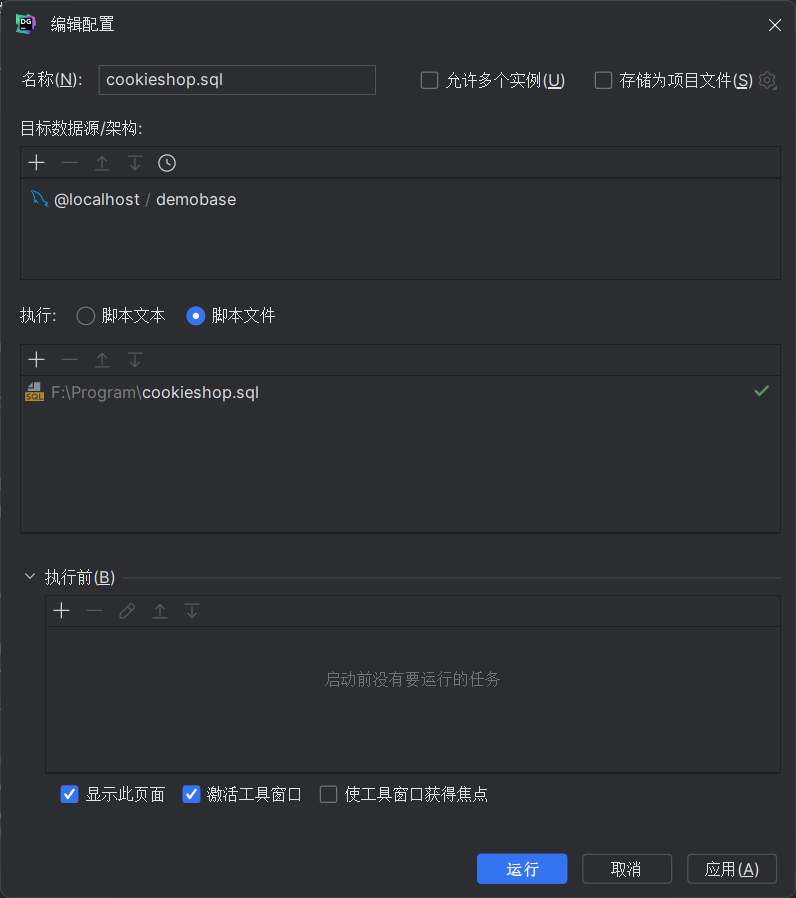Select the 脚本文本 radio button
Image resolution: width=796 pixels, height=898 pixels.
[85, 315]
